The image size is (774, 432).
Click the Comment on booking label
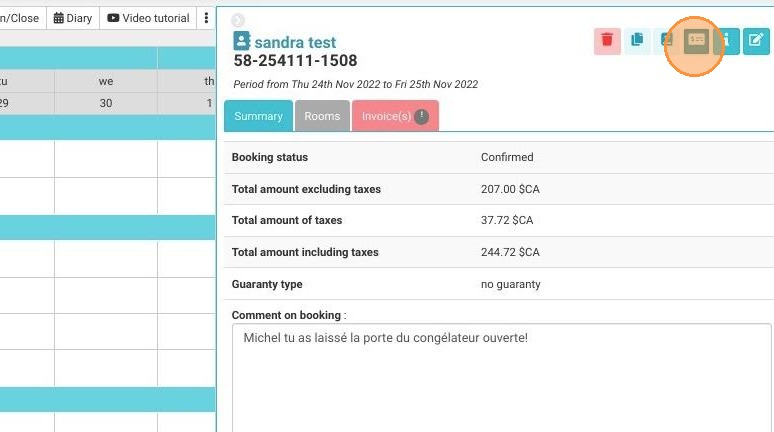click(286, 315)
